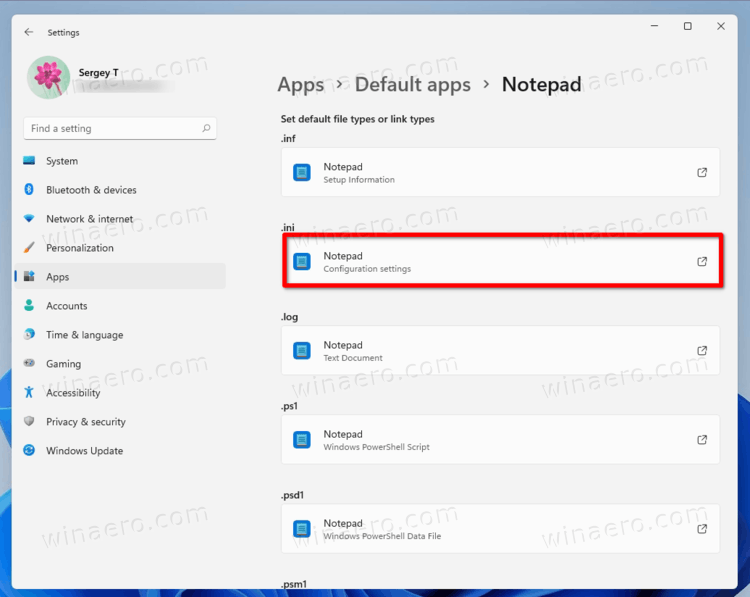Open the Personalization section
750x597 pixels.
80,248
